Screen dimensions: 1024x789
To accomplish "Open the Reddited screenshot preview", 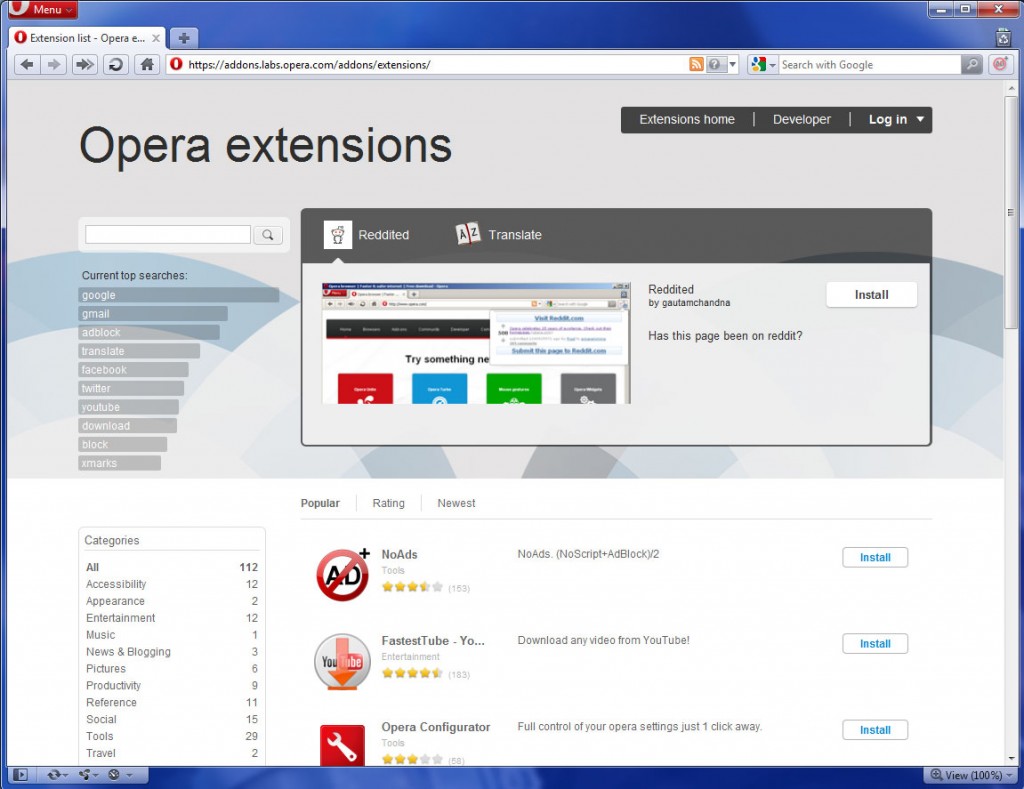I will pyautogui.click(x=476, y=343).
